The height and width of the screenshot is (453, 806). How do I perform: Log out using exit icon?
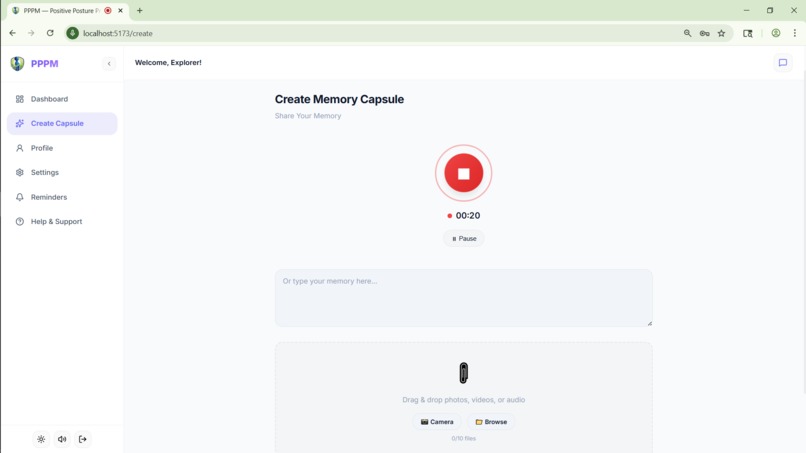point(83,439)
